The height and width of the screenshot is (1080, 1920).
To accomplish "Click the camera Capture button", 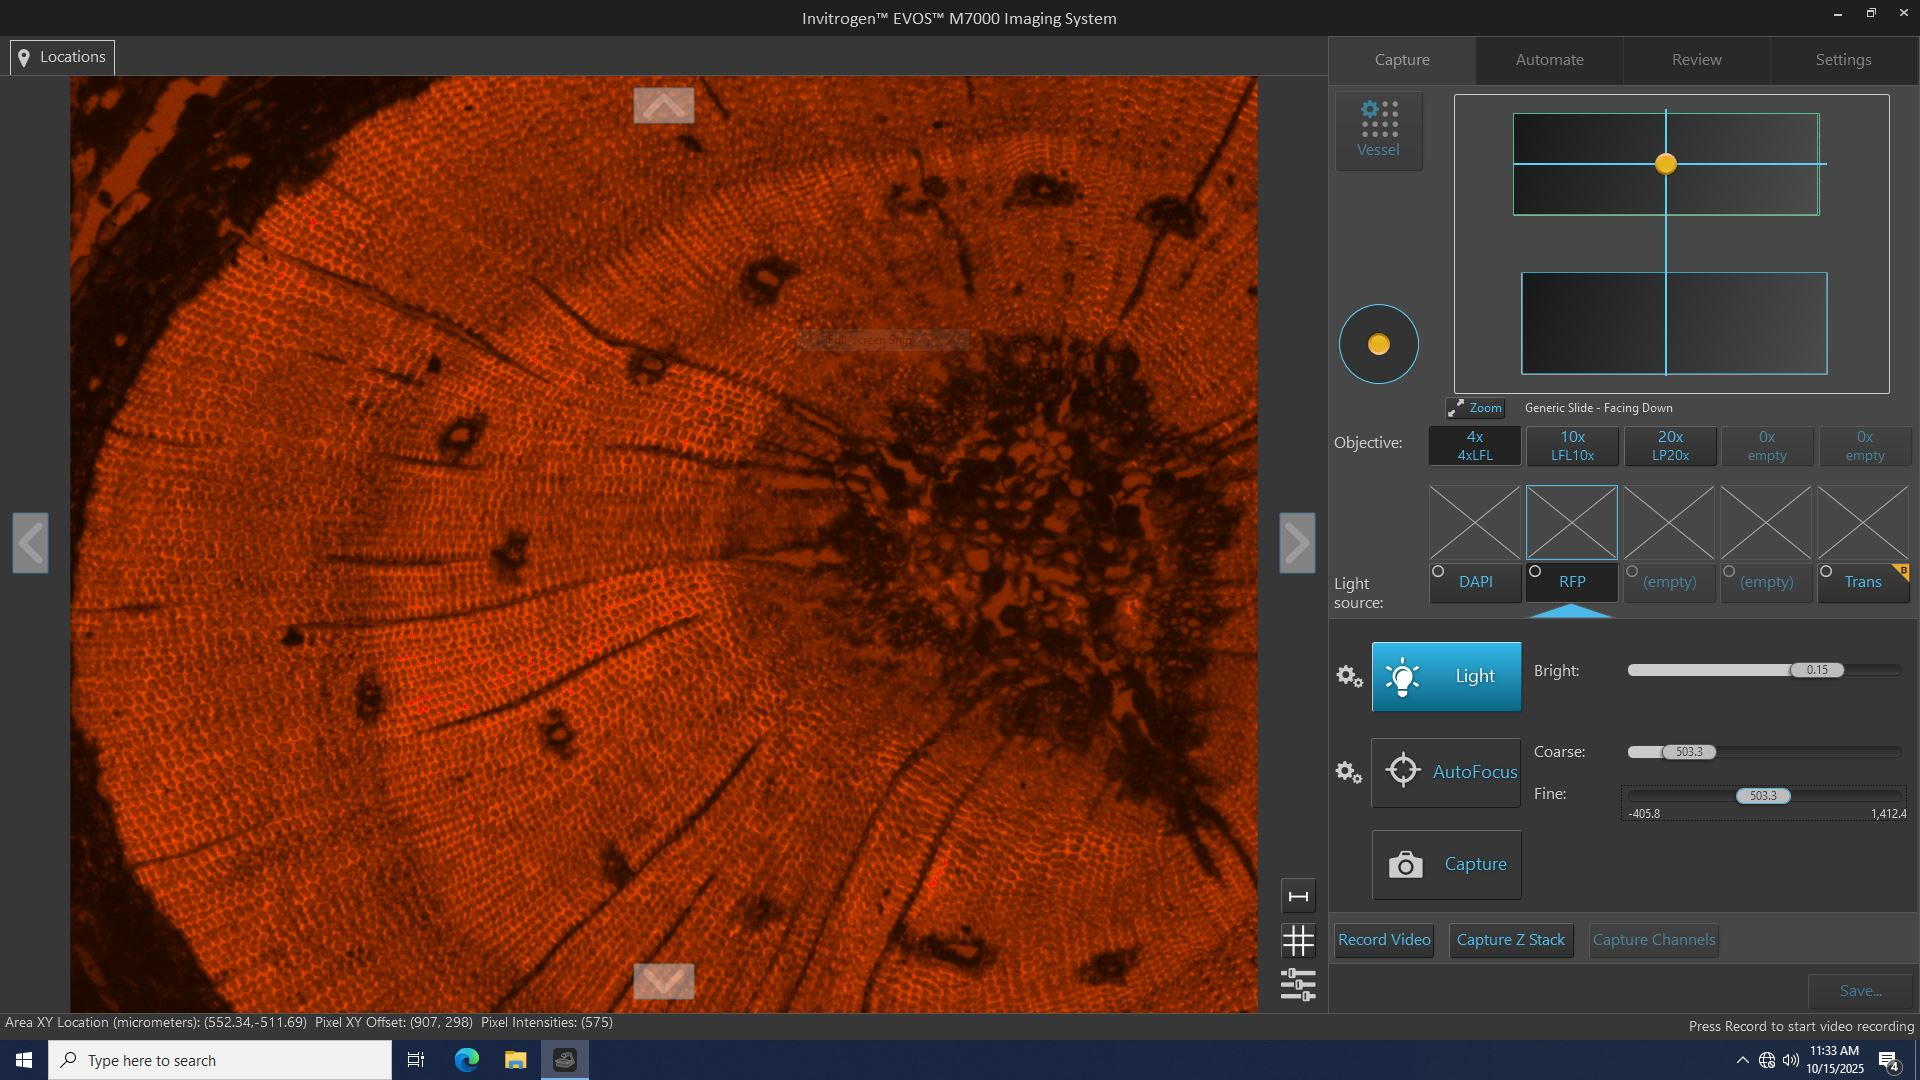I will tap(1446, 864).
